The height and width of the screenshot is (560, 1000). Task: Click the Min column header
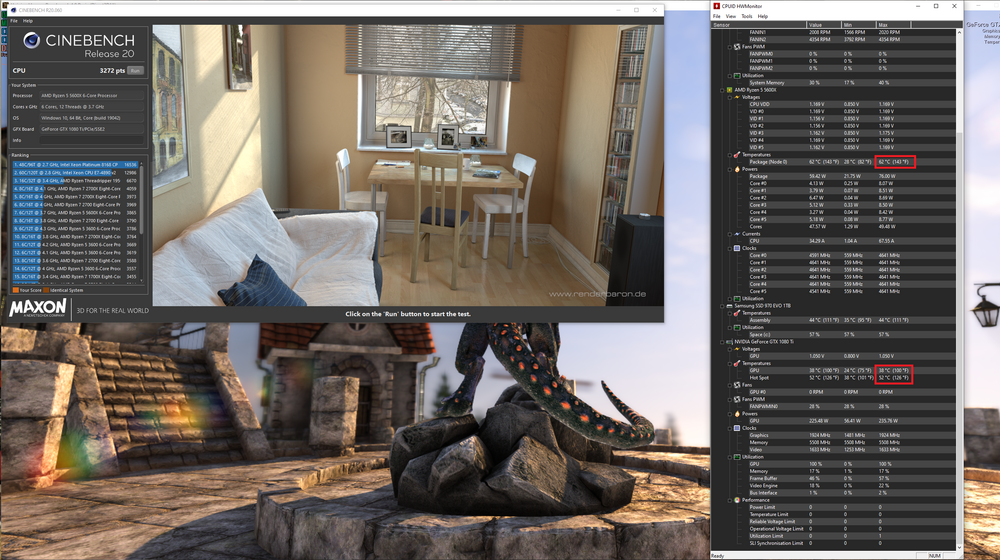(x=858, y=25)
